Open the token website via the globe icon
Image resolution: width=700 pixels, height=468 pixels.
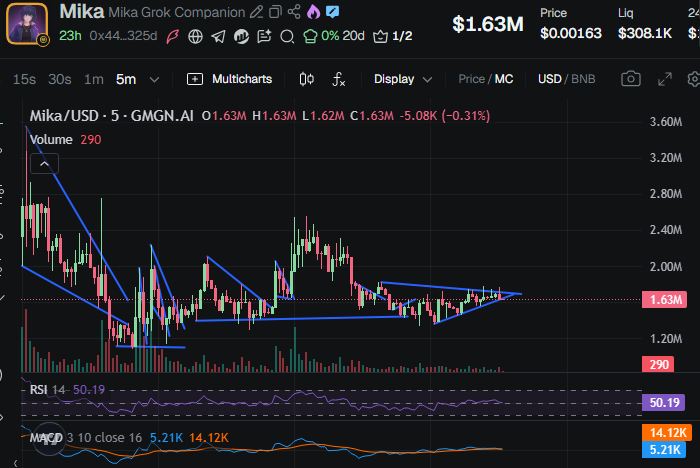point(195,36)
